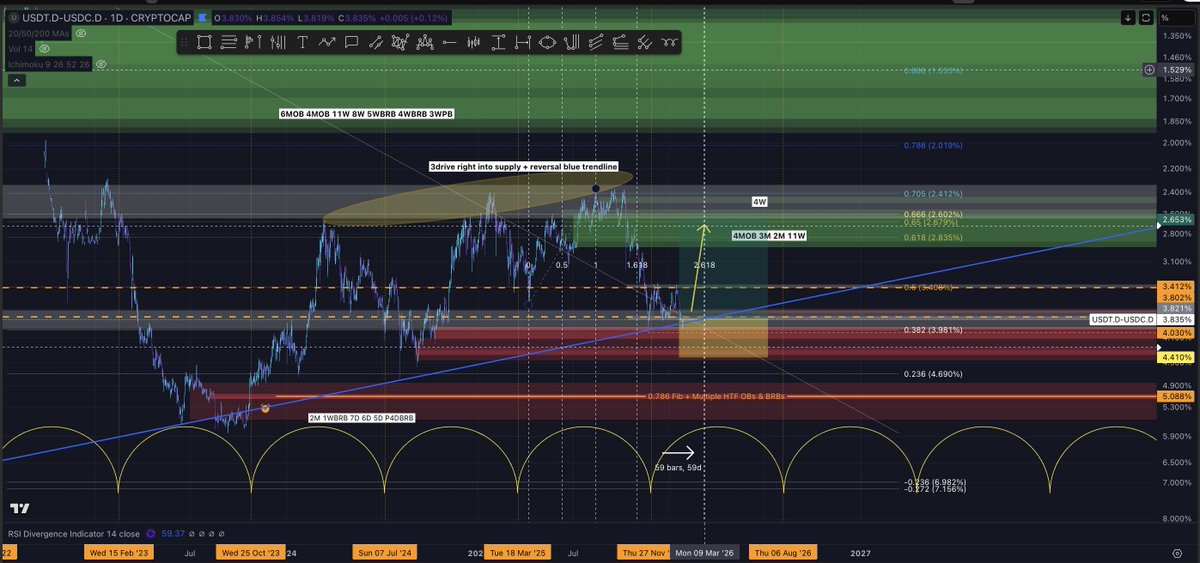Select the cyclic arcs tool in toolbar
1200x563 pixels.
coord(670,42)
